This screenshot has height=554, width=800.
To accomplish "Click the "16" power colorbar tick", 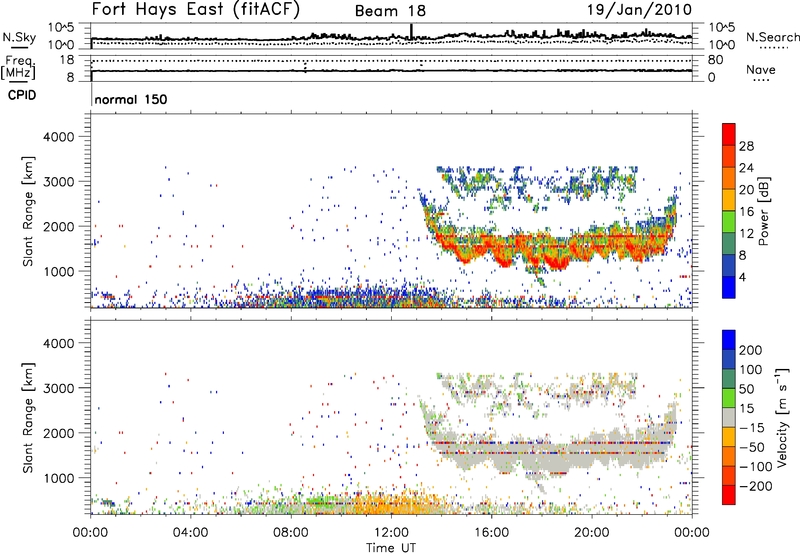I will (746, 212).
